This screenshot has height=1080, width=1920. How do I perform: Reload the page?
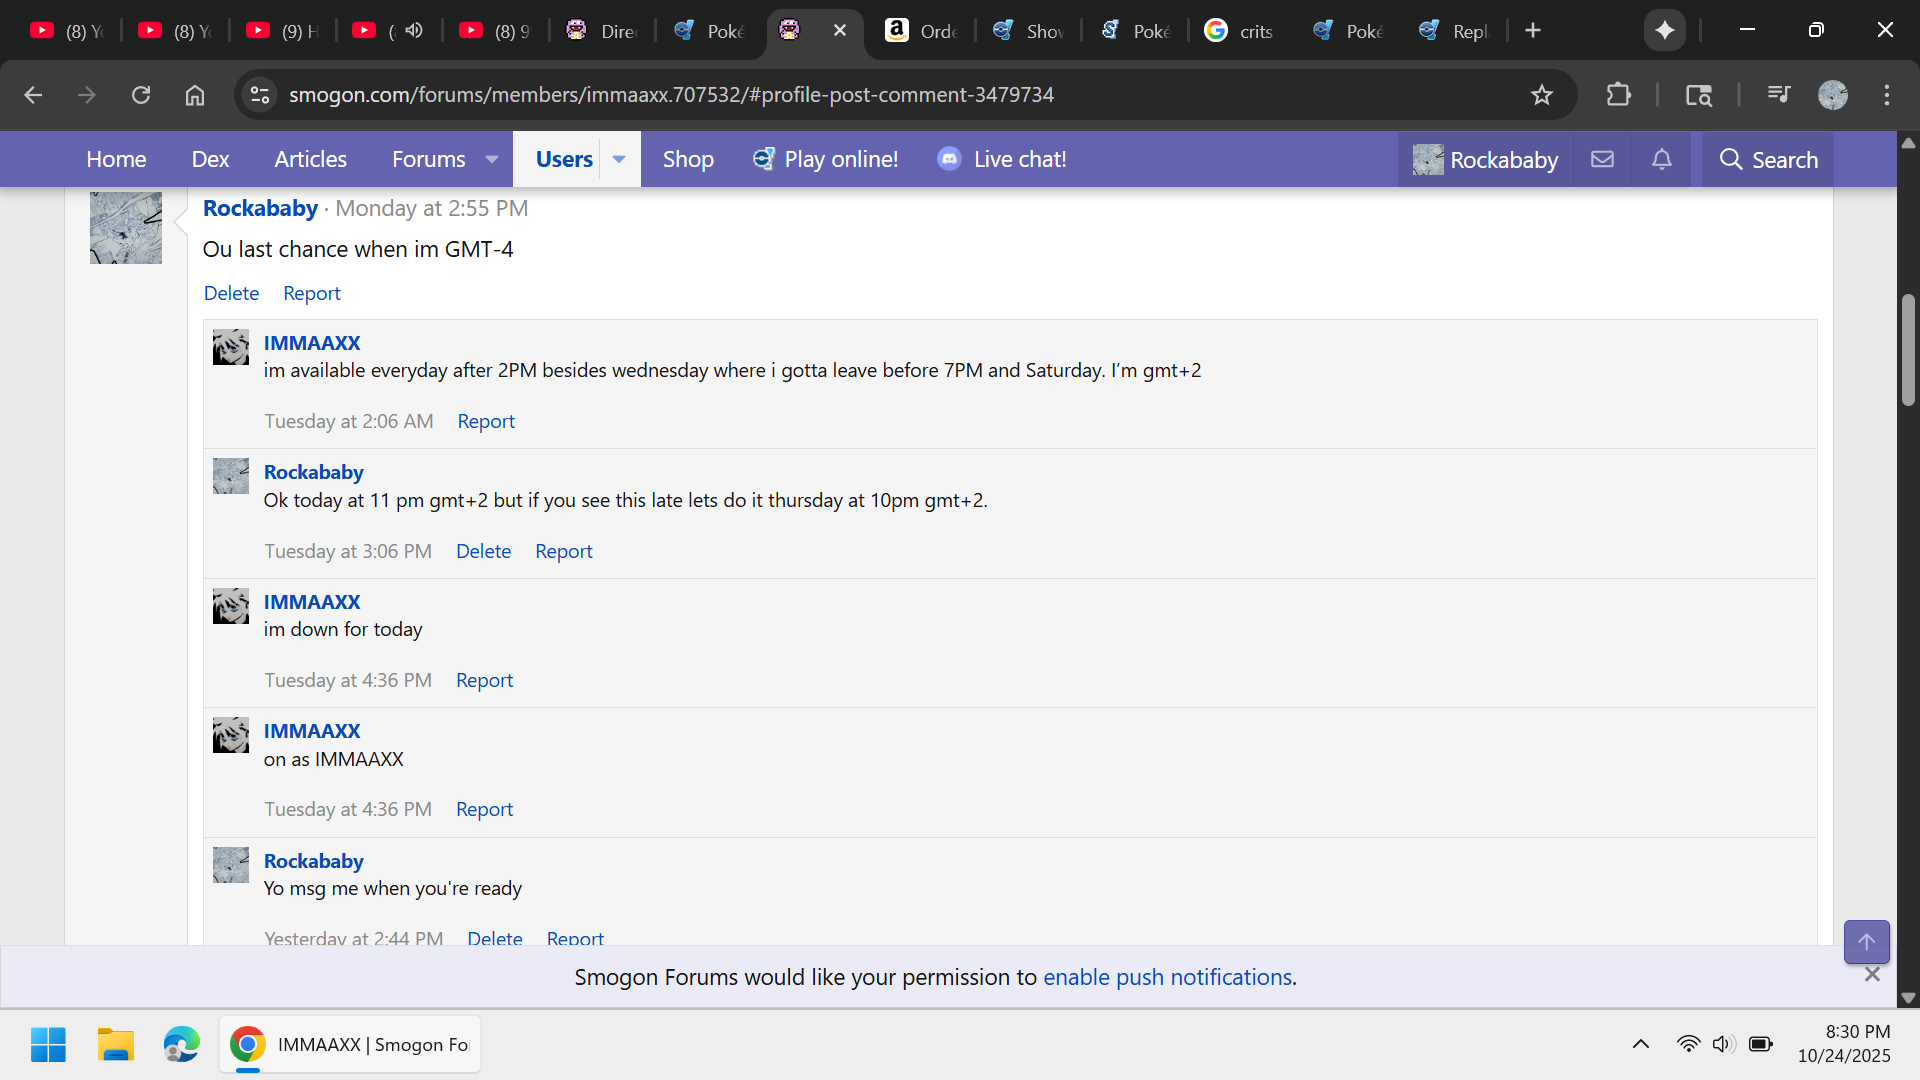pyautogui.click(x=141, y=95)
